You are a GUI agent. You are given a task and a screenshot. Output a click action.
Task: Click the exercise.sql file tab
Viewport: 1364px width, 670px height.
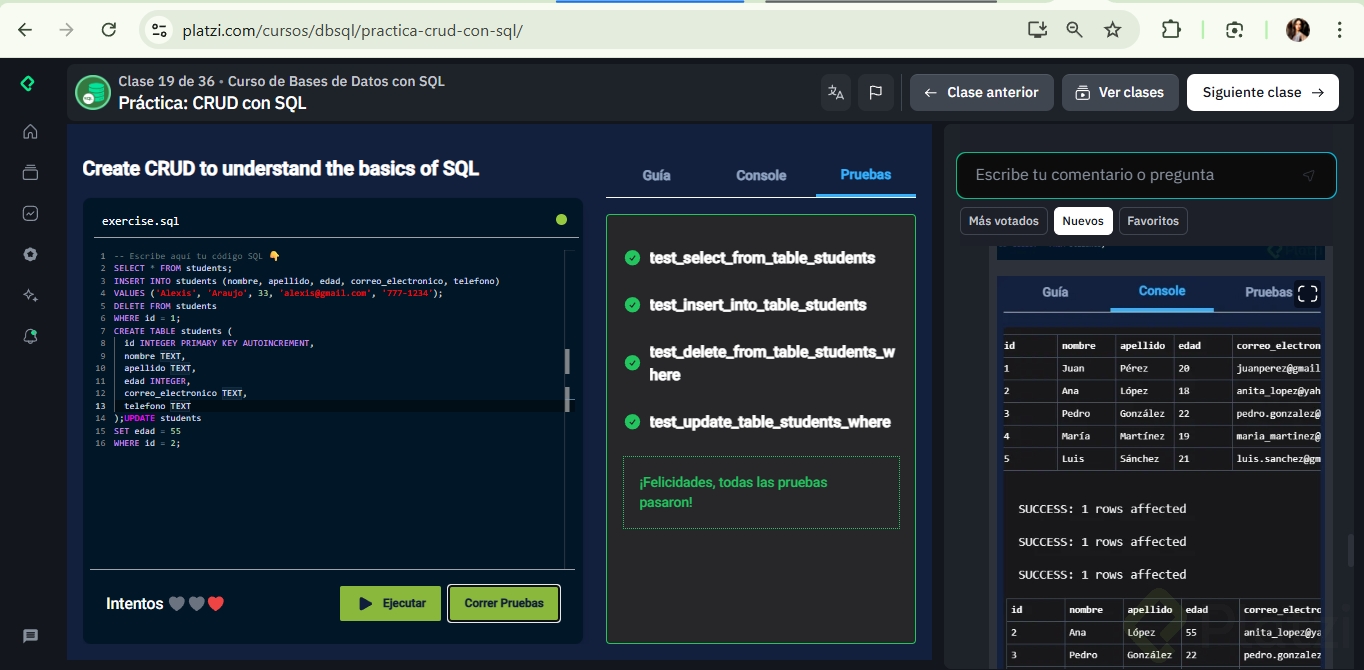(x=141, y=221)
